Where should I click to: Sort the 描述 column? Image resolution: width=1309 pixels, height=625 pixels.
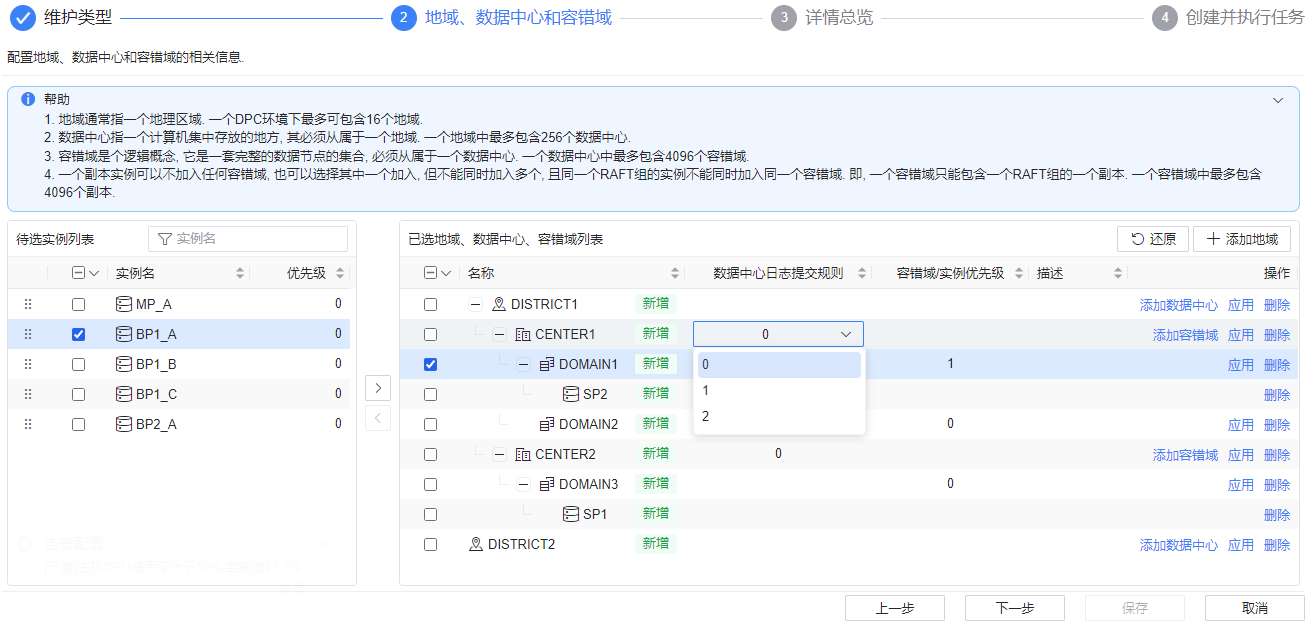[1118, 273]
